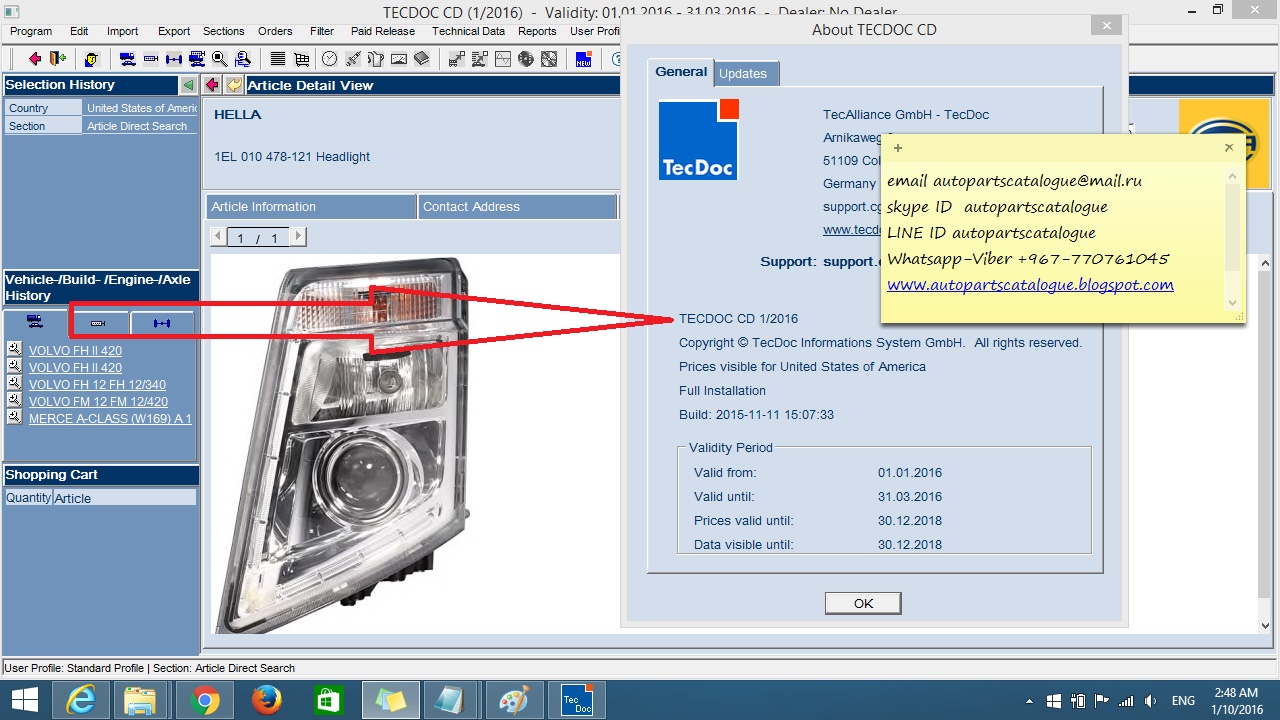The image size is (1280, 720).
Task: Select the red back arrow toolbar icon
Action: tap(34, 59)
